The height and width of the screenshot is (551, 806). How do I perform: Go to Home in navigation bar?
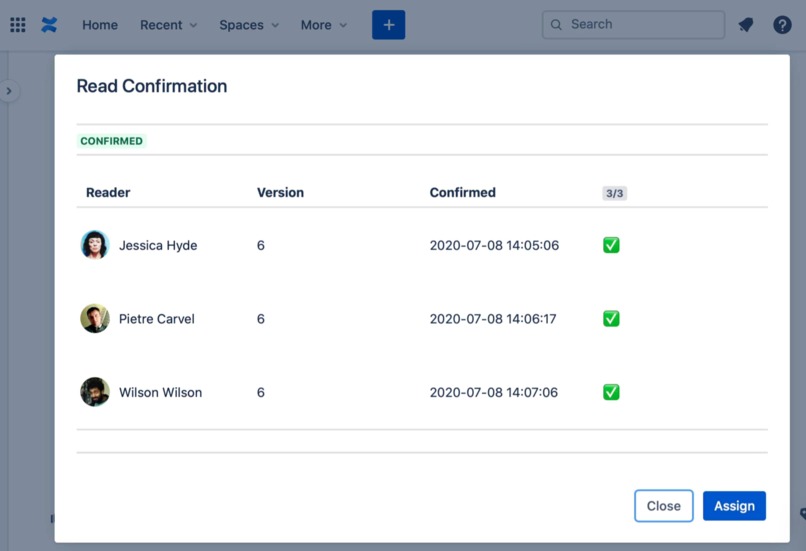(100, 25)
